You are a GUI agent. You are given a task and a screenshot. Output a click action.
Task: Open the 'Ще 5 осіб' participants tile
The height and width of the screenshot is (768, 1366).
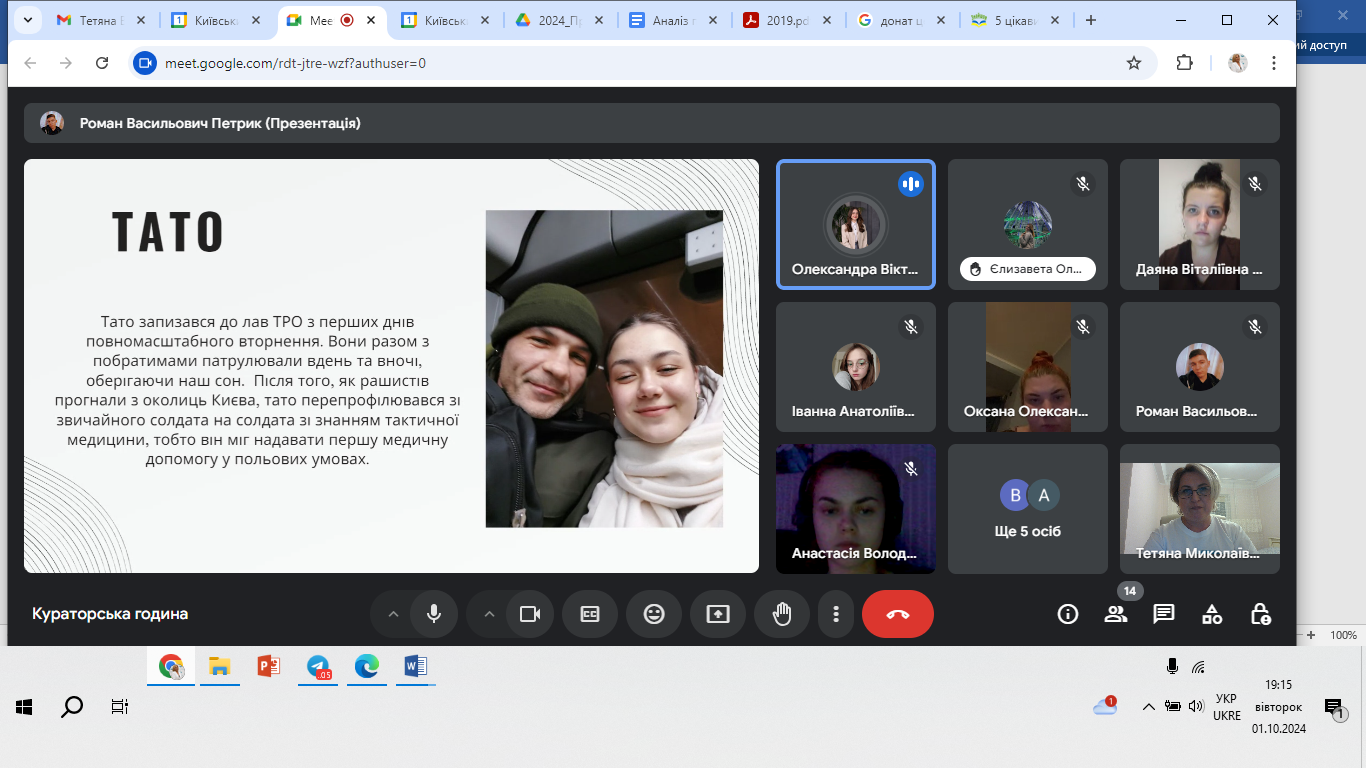click(1028, 509)
